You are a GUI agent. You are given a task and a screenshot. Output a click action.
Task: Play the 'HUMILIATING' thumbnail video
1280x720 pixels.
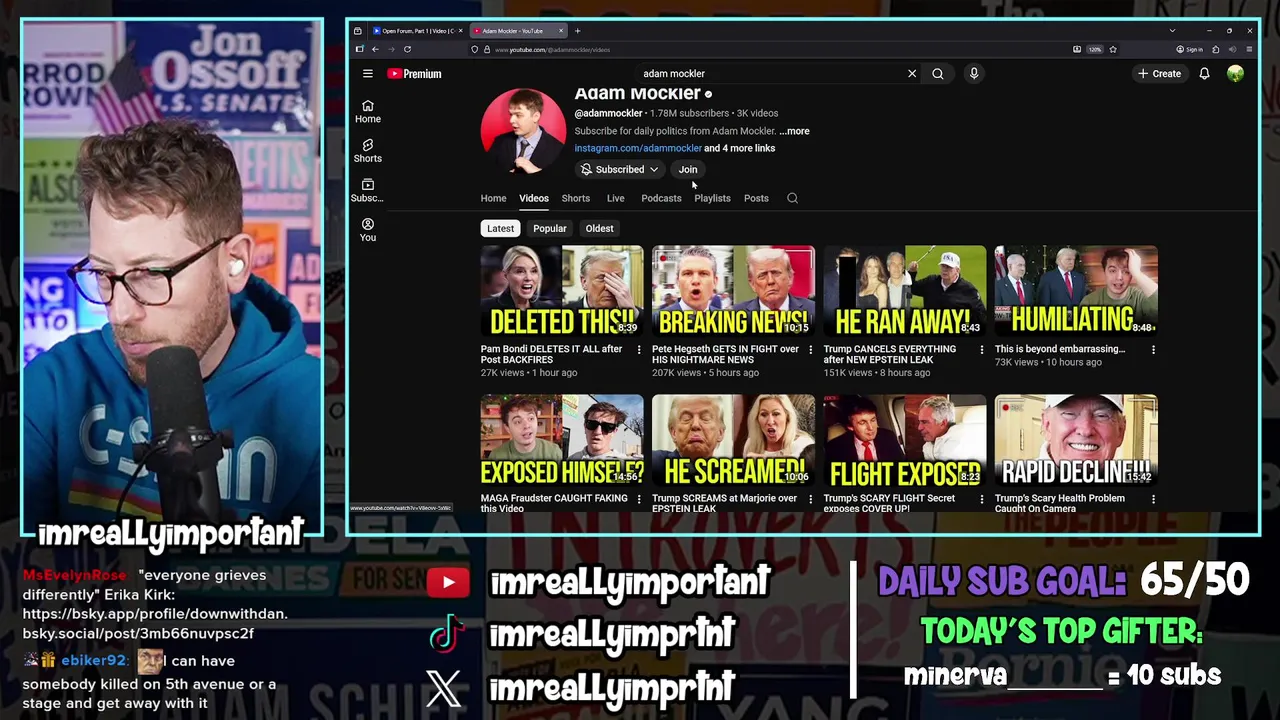1076,291
